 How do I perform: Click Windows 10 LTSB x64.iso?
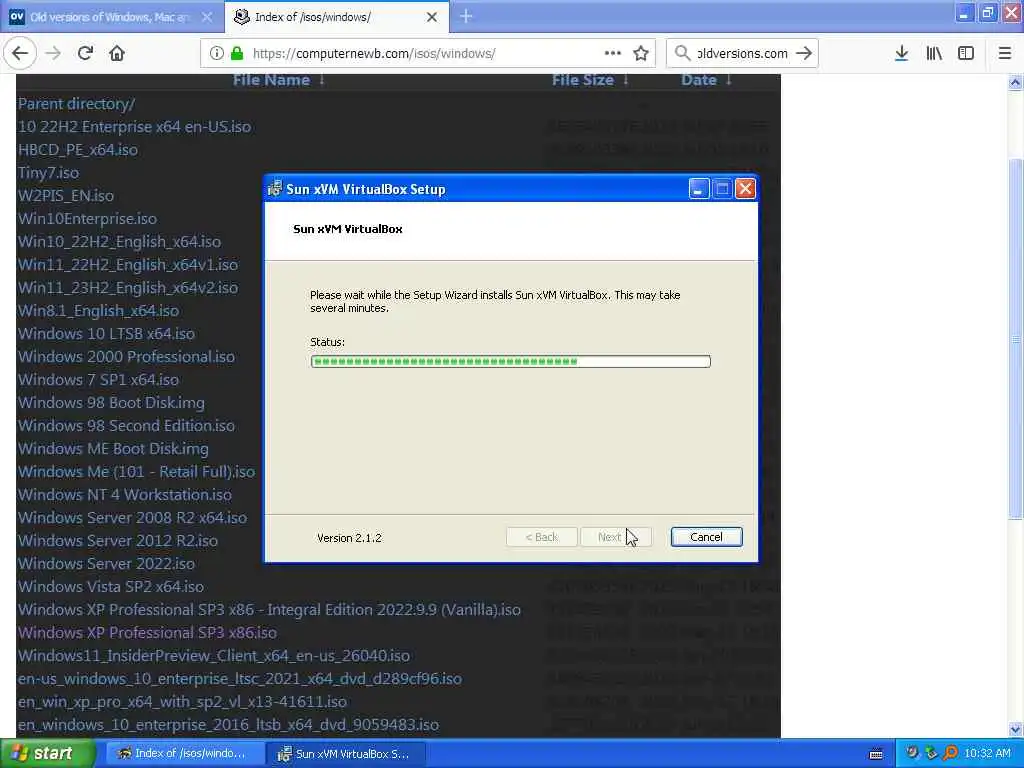[x=106, y=334]
